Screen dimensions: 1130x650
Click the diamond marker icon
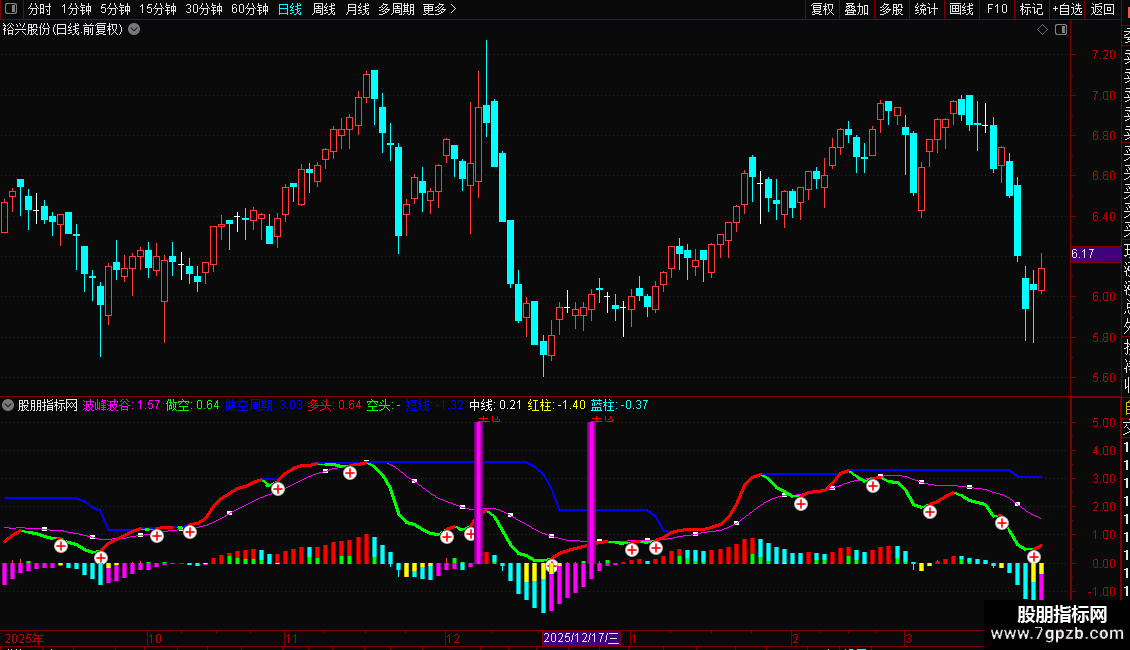coord(1042,30)
